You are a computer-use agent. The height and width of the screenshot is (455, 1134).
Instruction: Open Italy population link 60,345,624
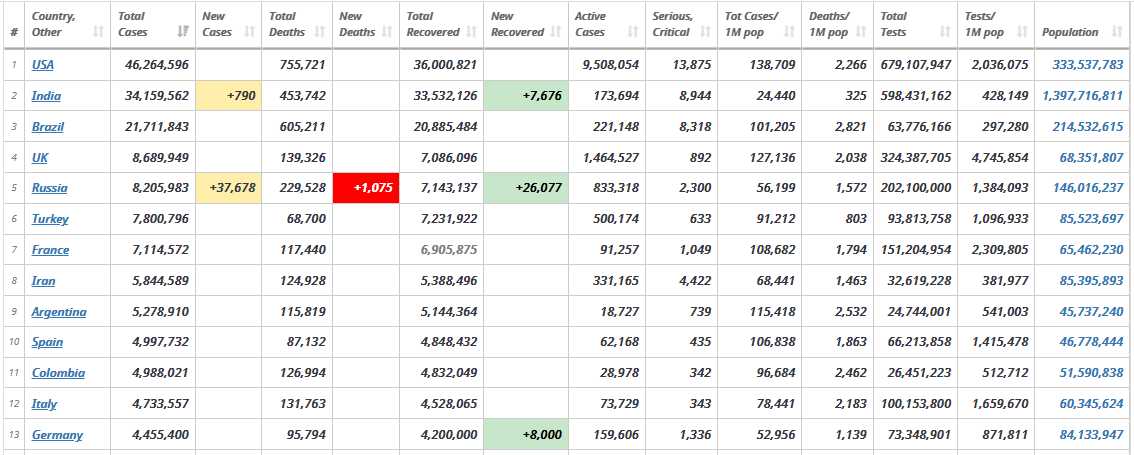point(1092,404)
